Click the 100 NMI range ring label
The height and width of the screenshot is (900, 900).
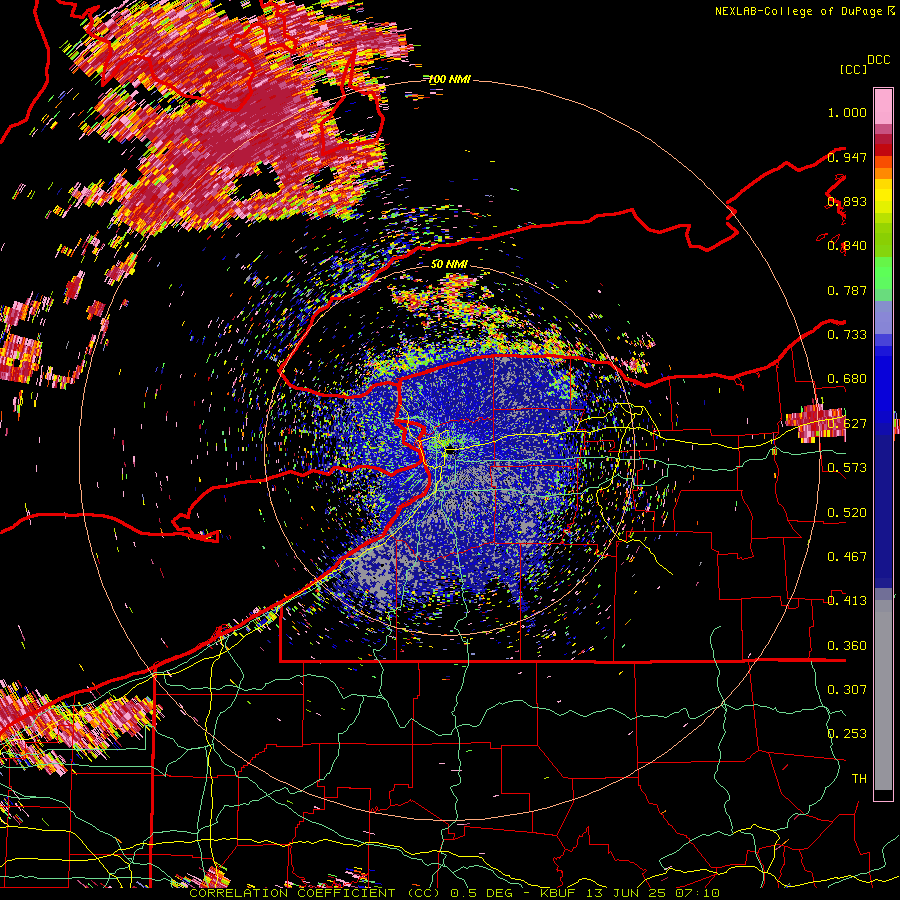click(449, 79)
